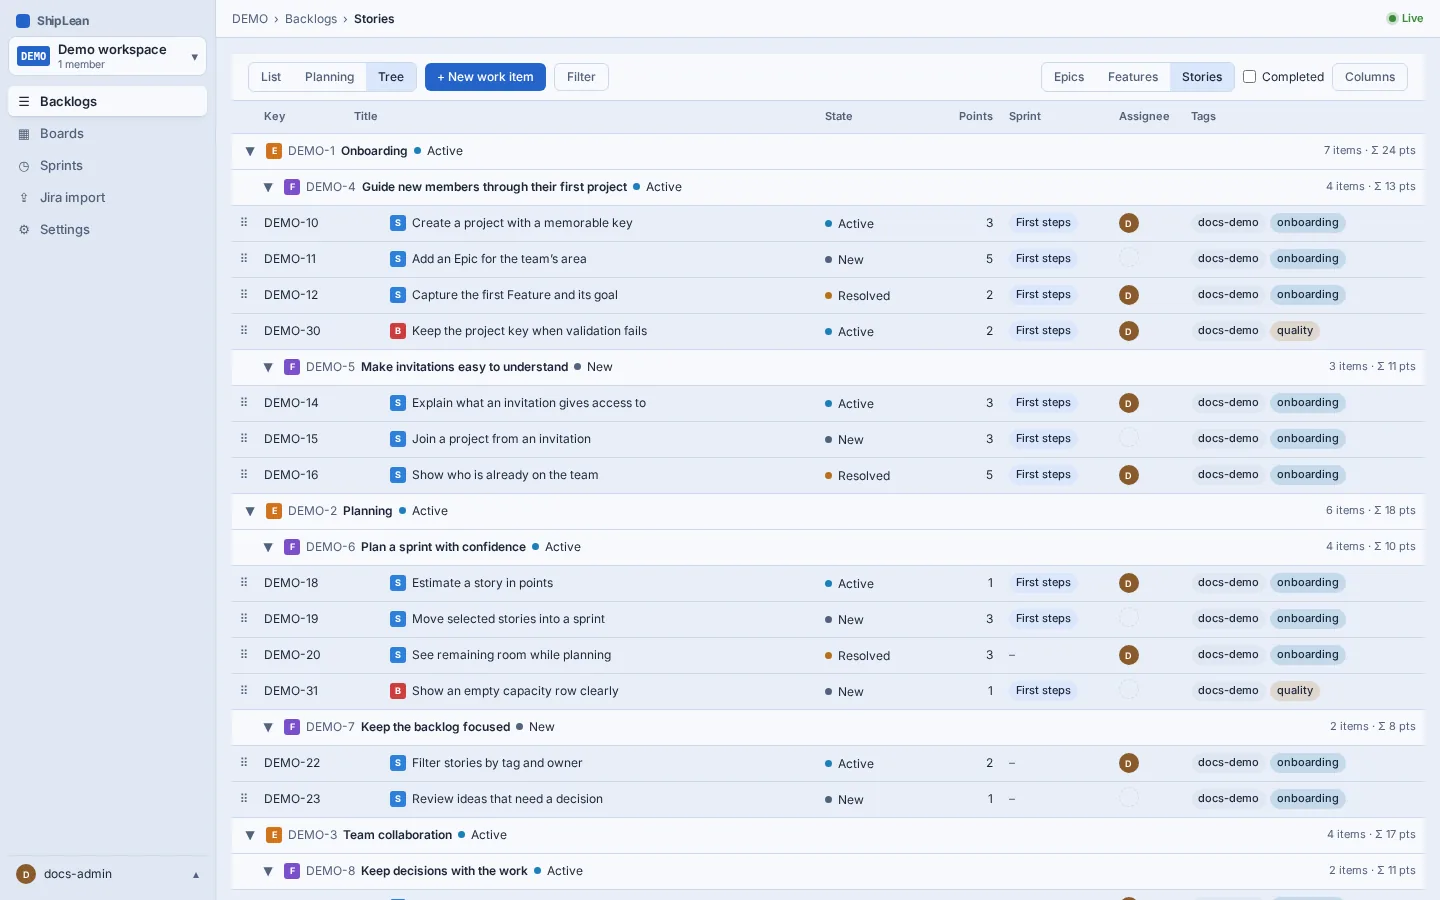Click the bug icon for DEMO-30
This screenshot has height=900, width=1440.
[x=398, y=331]
